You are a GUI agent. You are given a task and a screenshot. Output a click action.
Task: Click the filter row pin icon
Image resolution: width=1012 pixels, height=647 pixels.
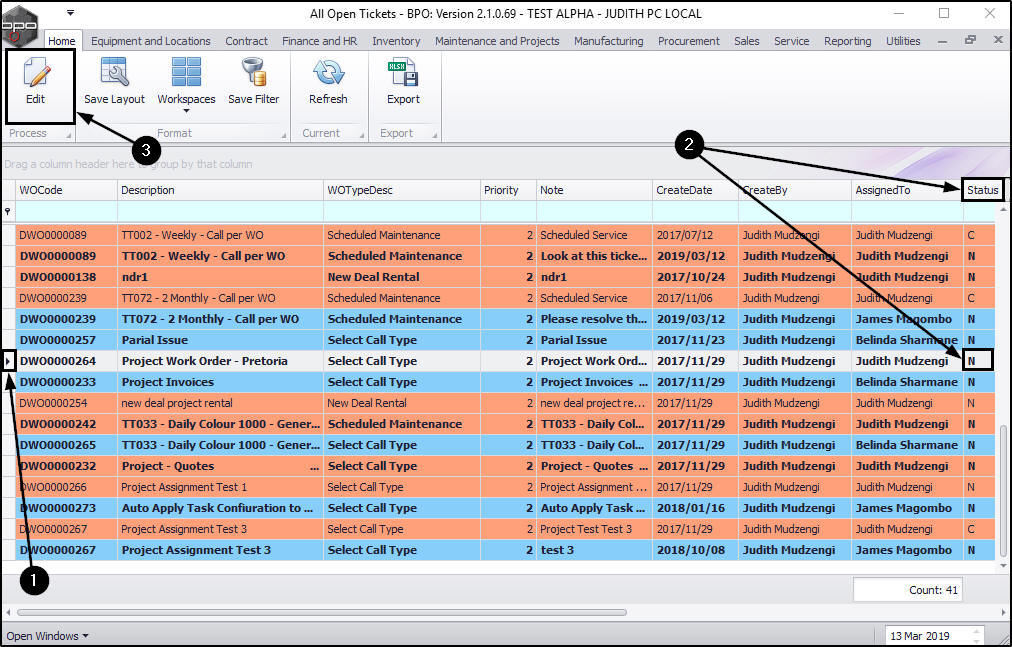pos(8,211)
